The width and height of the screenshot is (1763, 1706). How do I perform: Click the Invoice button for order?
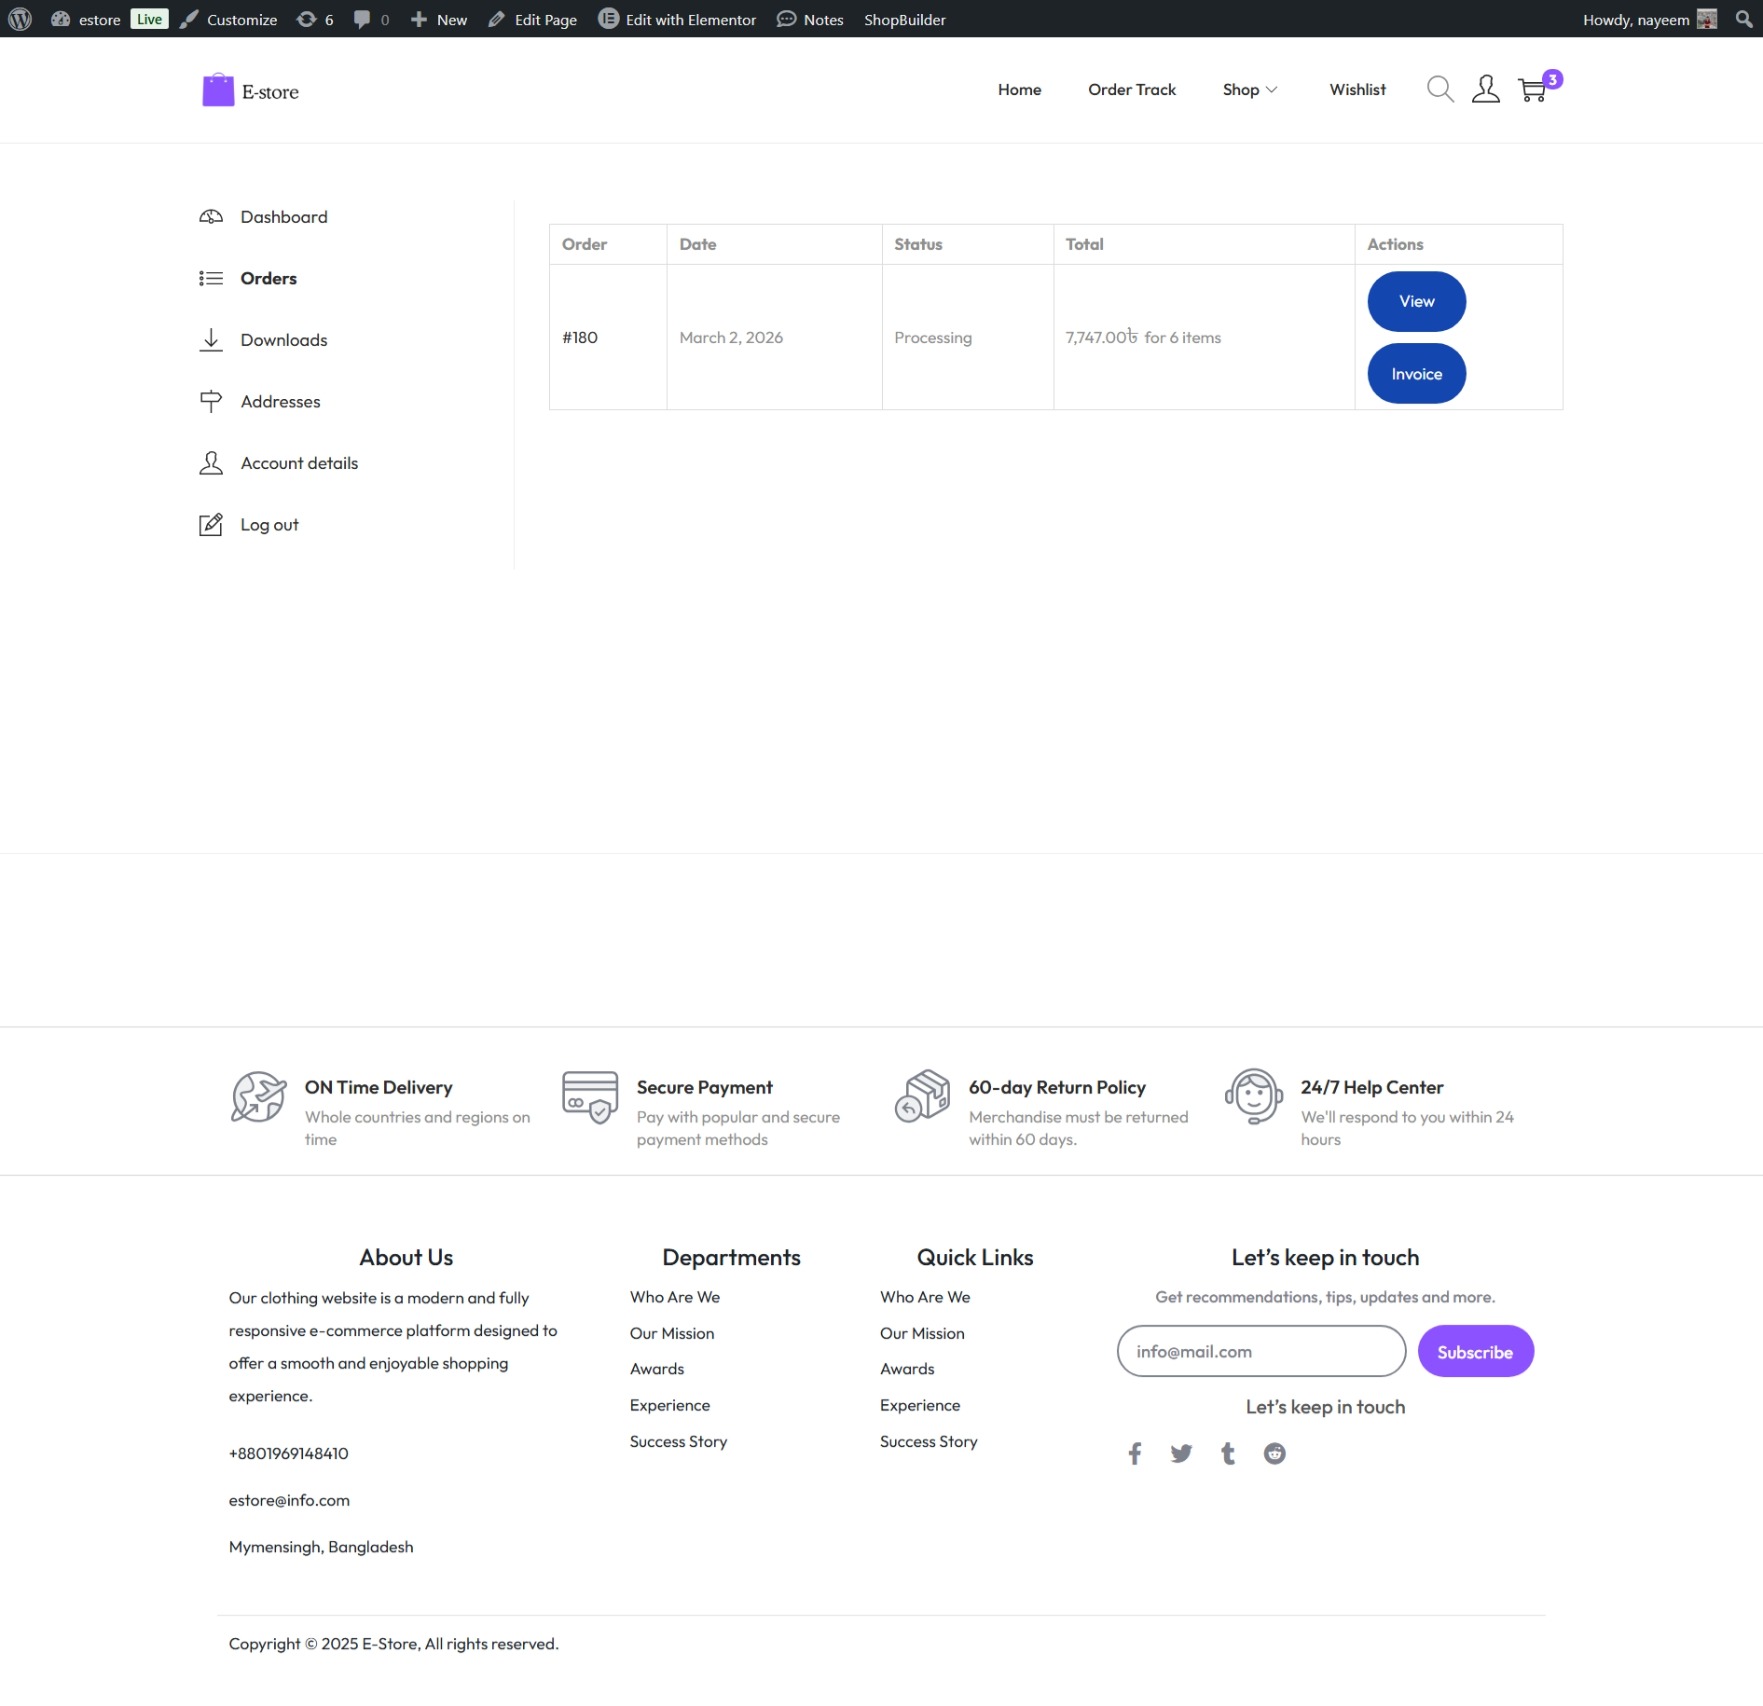pos(1415,374)
